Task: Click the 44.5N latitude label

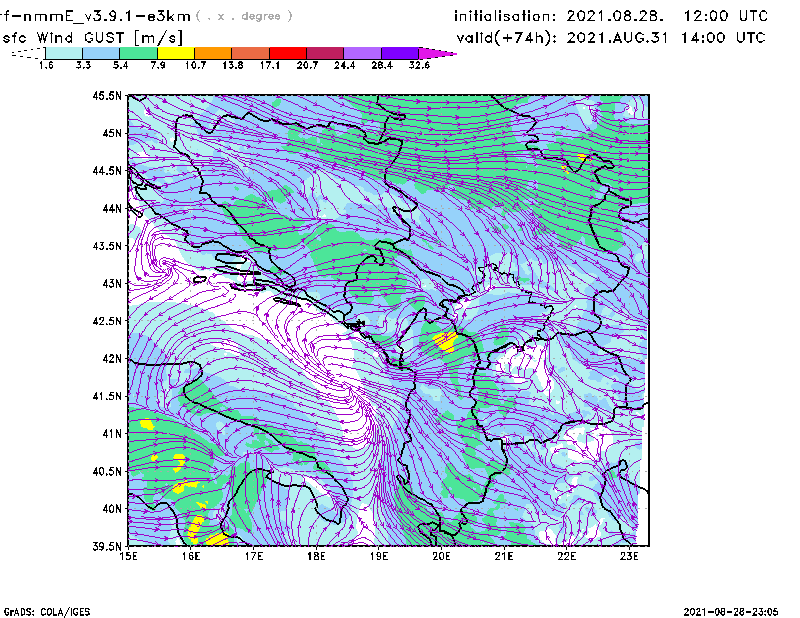Action: pos(107,170)
